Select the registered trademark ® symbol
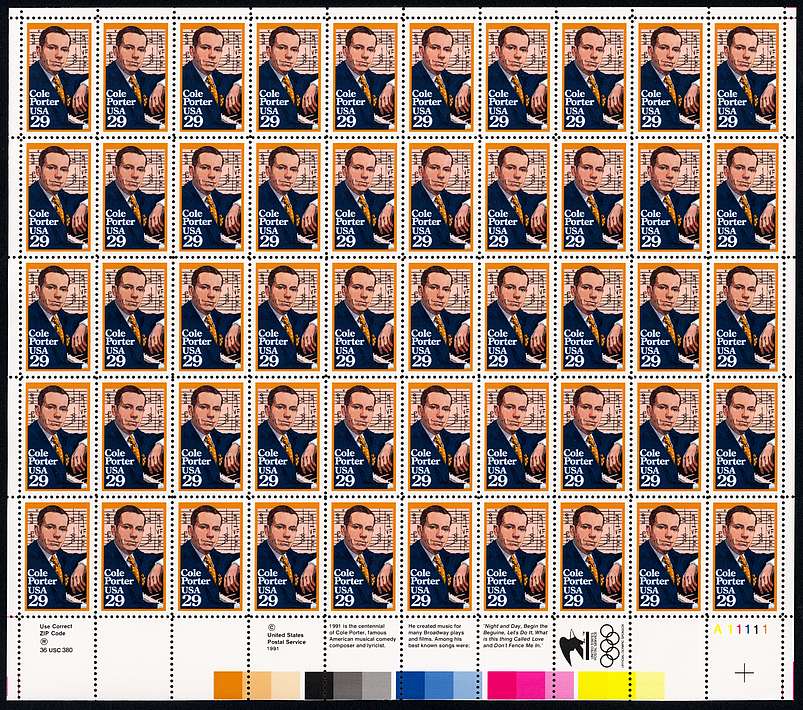Screen dimensions: 803x710 [43, 641]
